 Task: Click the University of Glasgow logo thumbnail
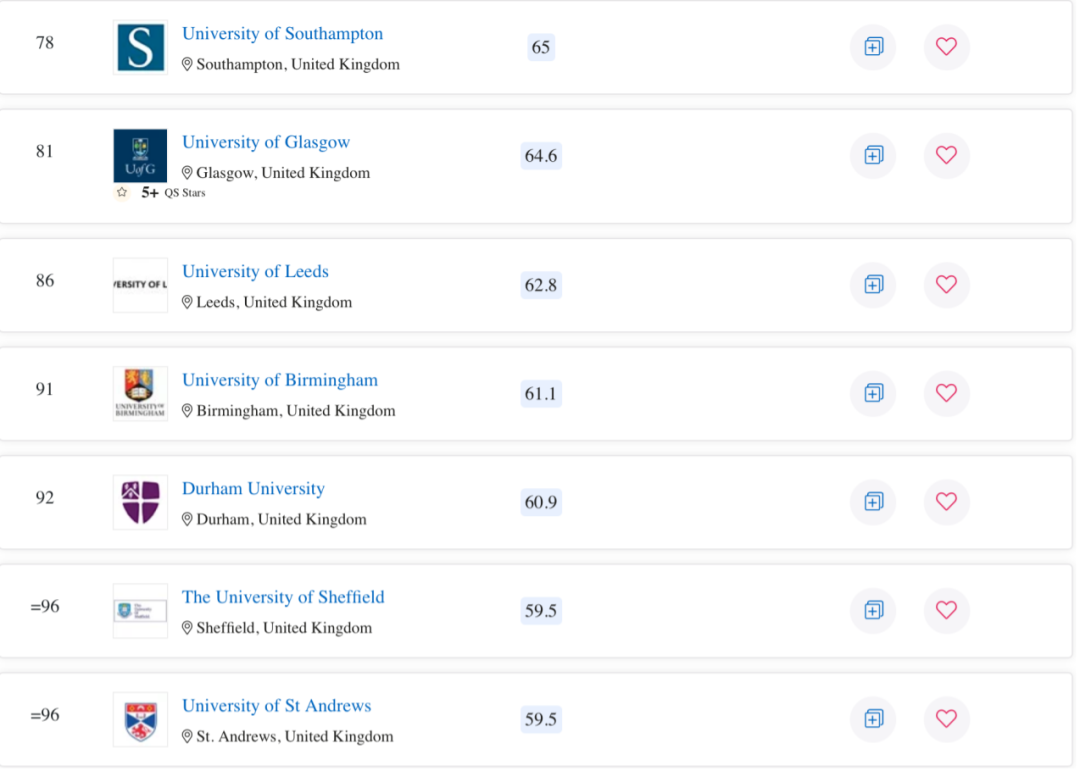(141, 156)
